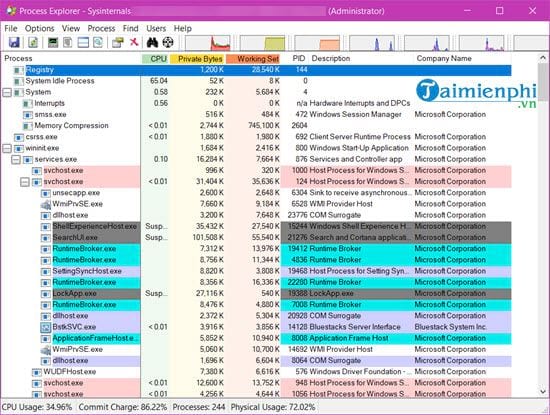Viewport: 550px width, 415px height.
Task: Open the process Properties toolbar icon
Action: pos(118,42)
